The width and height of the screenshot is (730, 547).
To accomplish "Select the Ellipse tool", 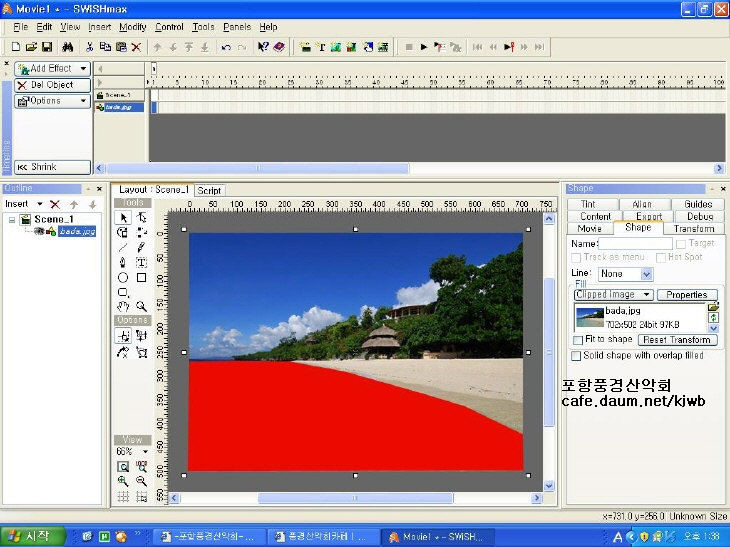I will coord(123,278).
